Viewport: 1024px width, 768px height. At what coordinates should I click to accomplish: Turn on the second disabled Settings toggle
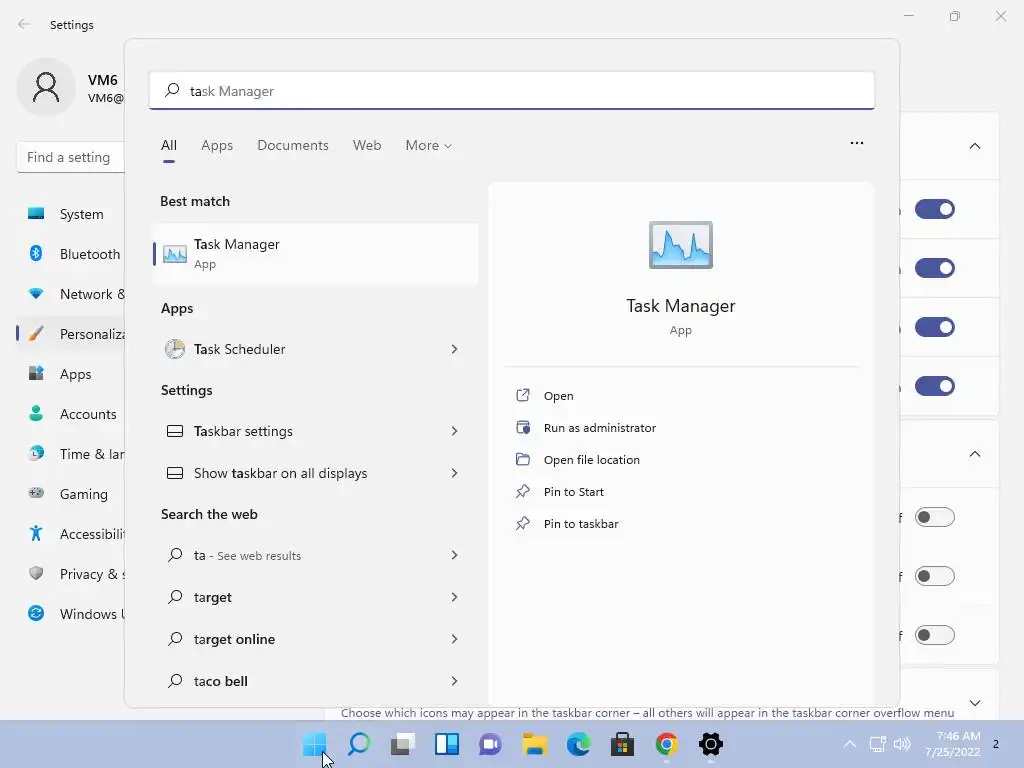point(935,576)
